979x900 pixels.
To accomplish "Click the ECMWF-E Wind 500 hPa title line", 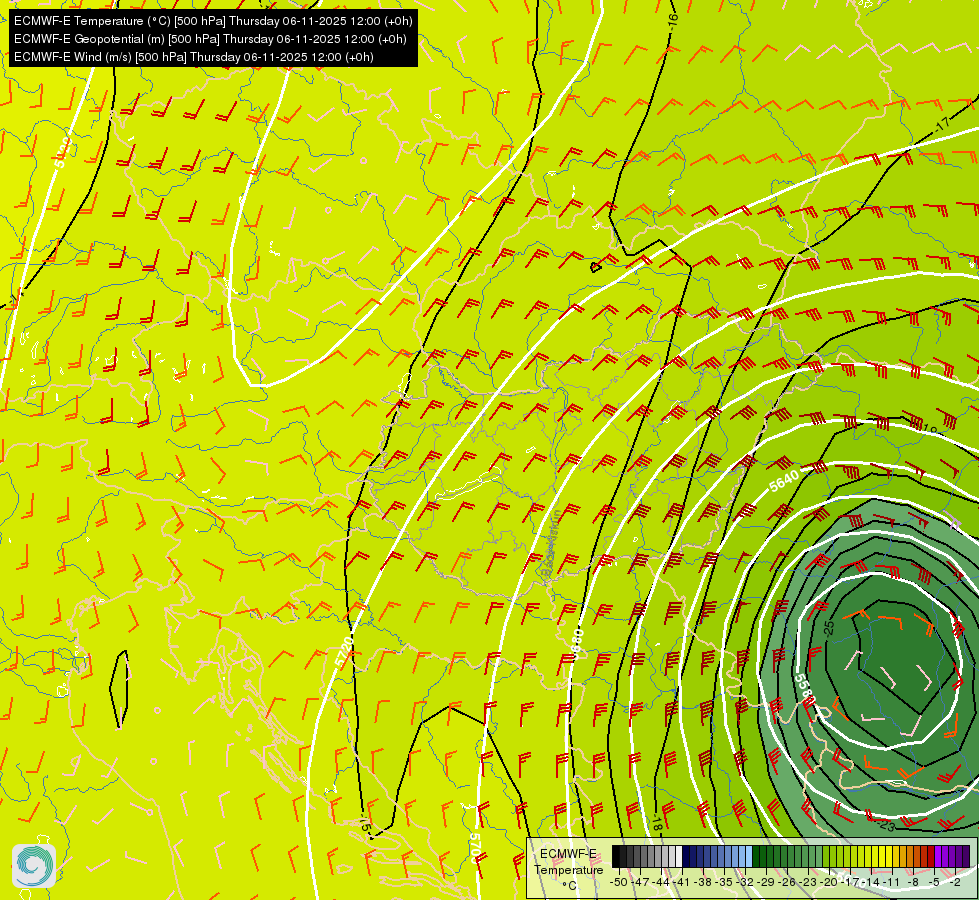I will point(194,57).
